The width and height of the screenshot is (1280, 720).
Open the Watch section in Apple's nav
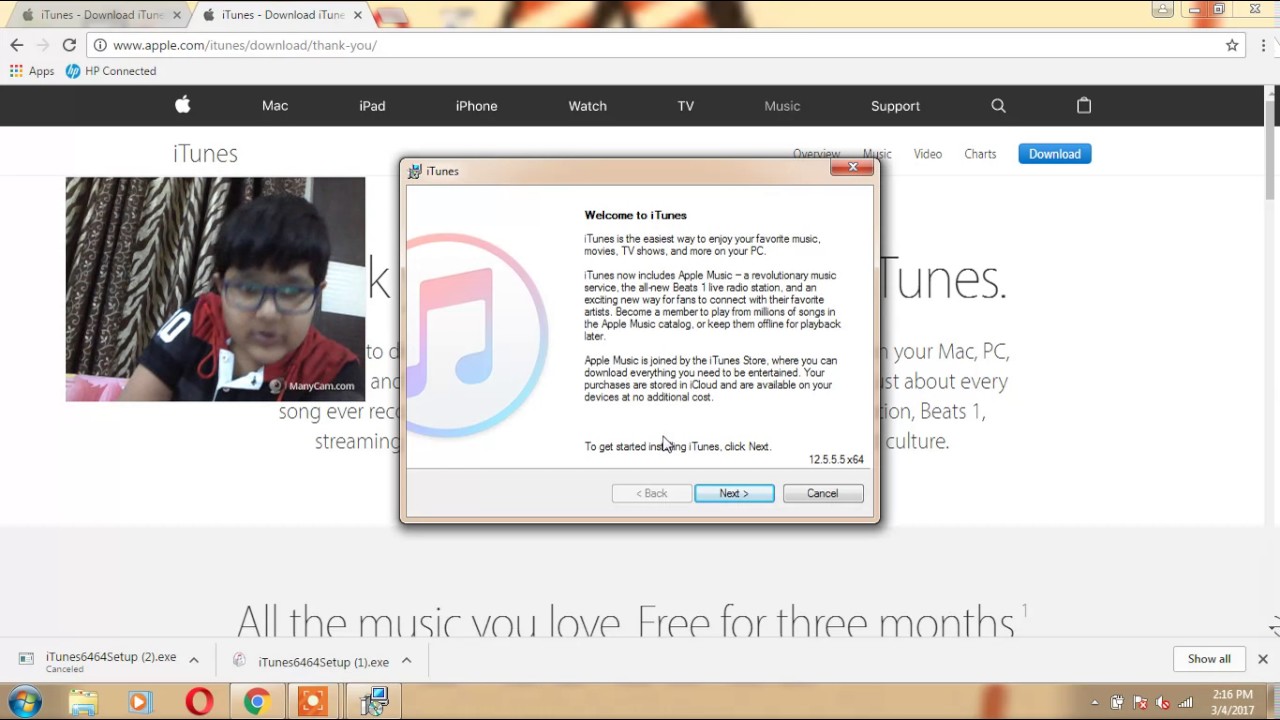(587, 106)
